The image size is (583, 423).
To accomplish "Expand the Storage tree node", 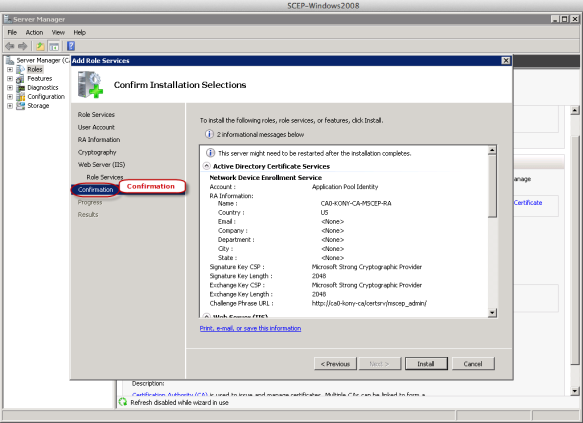I will pyautogui.click(x=10, y=106).
